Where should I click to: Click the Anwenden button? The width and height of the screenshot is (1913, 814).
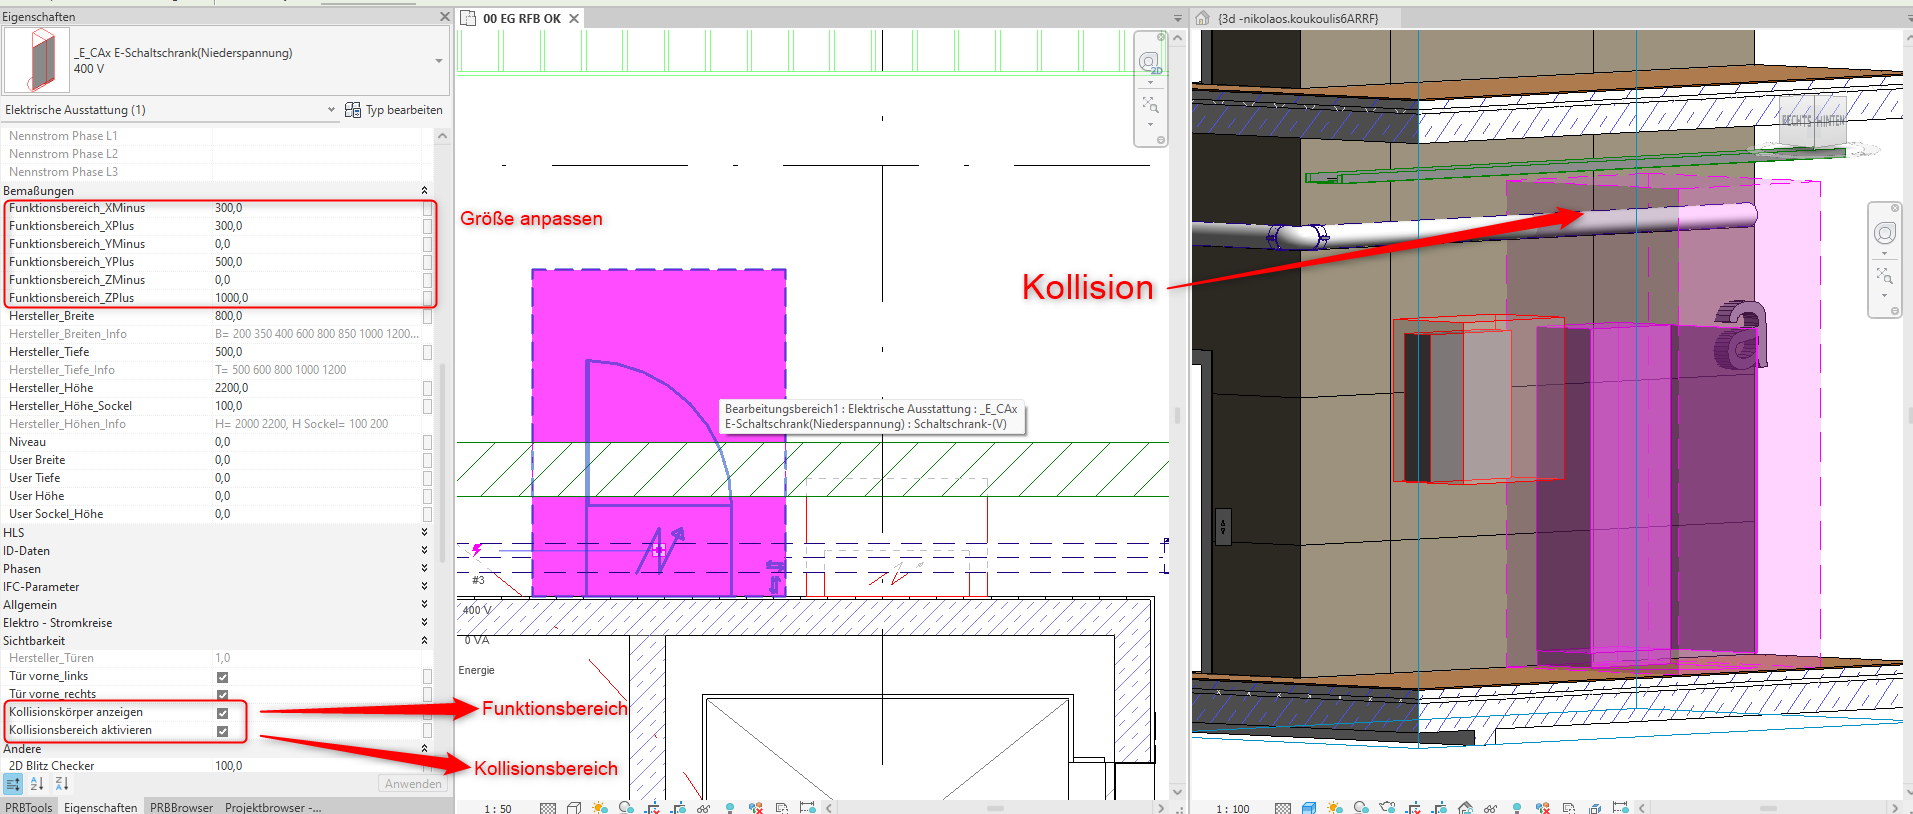point(412,784)
